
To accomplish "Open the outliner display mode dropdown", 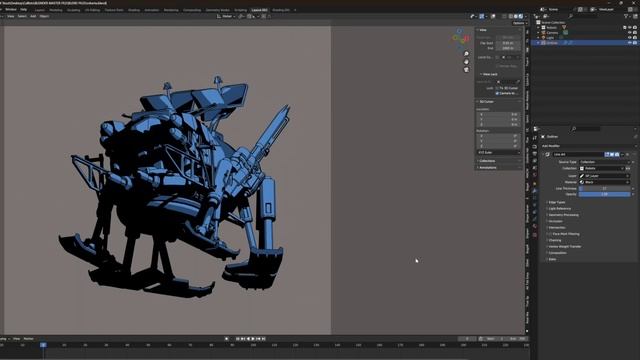I will click(x=547, y=16).
